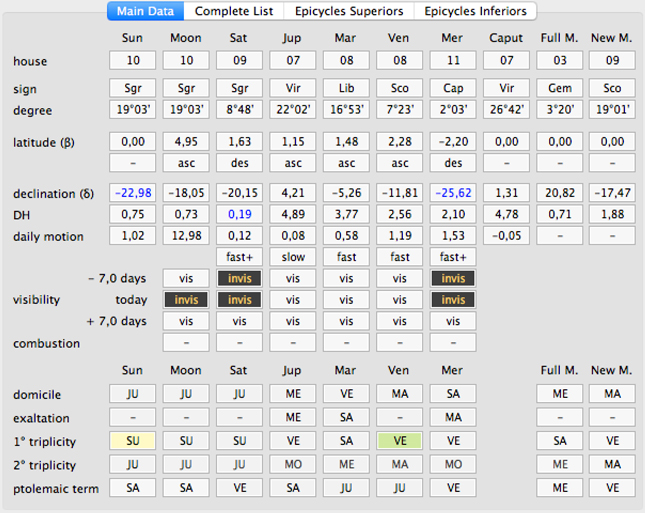Click the Mar degree value 16°53'

tap(346, 109)
